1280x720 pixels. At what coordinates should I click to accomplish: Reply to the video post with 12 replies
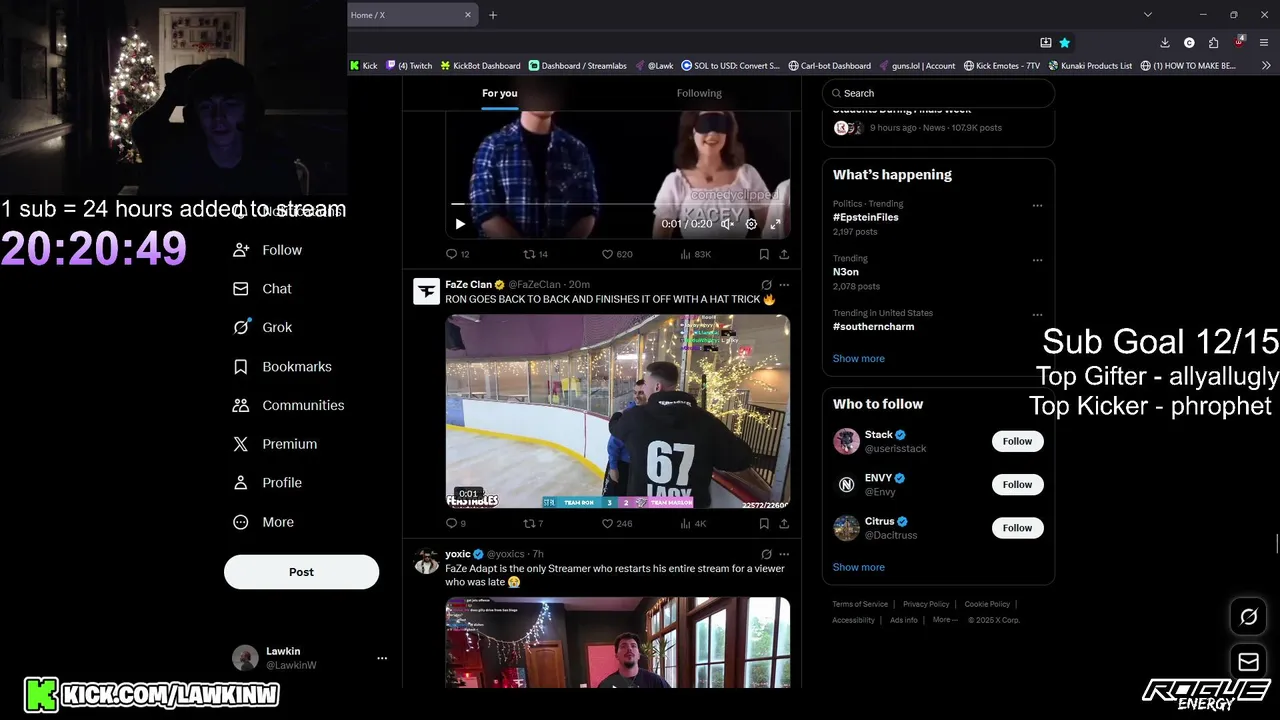(457, 254)
